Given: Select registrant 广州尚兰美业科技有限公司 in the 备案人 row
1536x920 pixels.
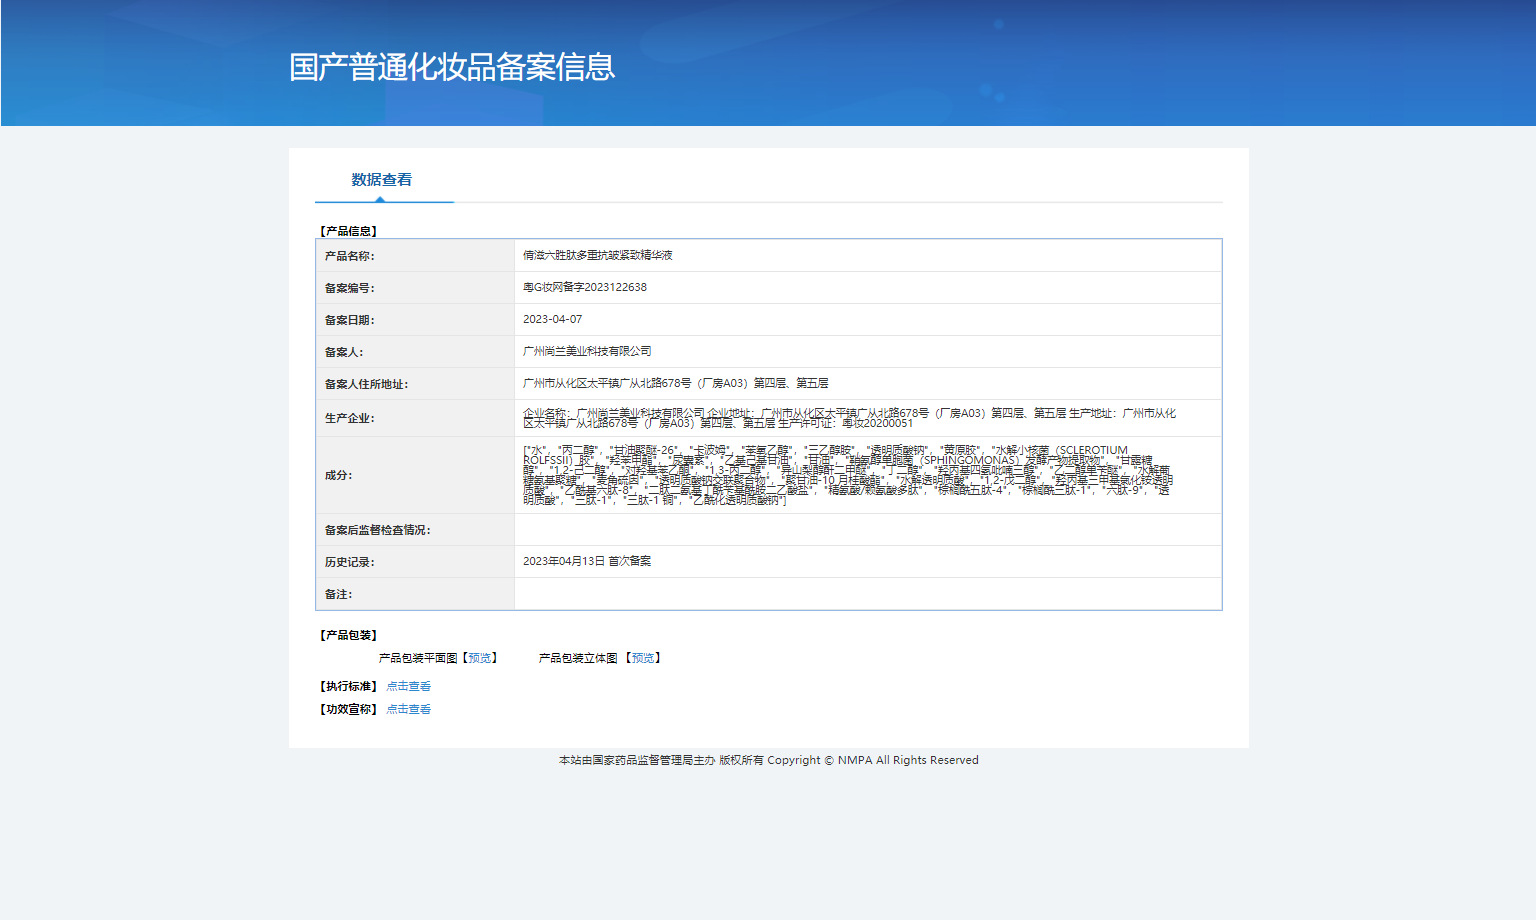Looking at the screenshot, I should [587, 351].
